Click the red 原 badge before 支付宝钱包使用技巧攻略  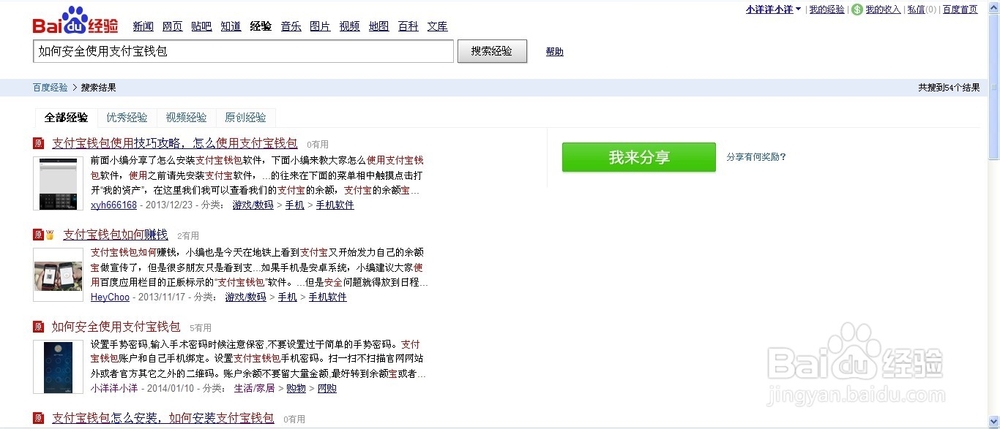[38, 143]
